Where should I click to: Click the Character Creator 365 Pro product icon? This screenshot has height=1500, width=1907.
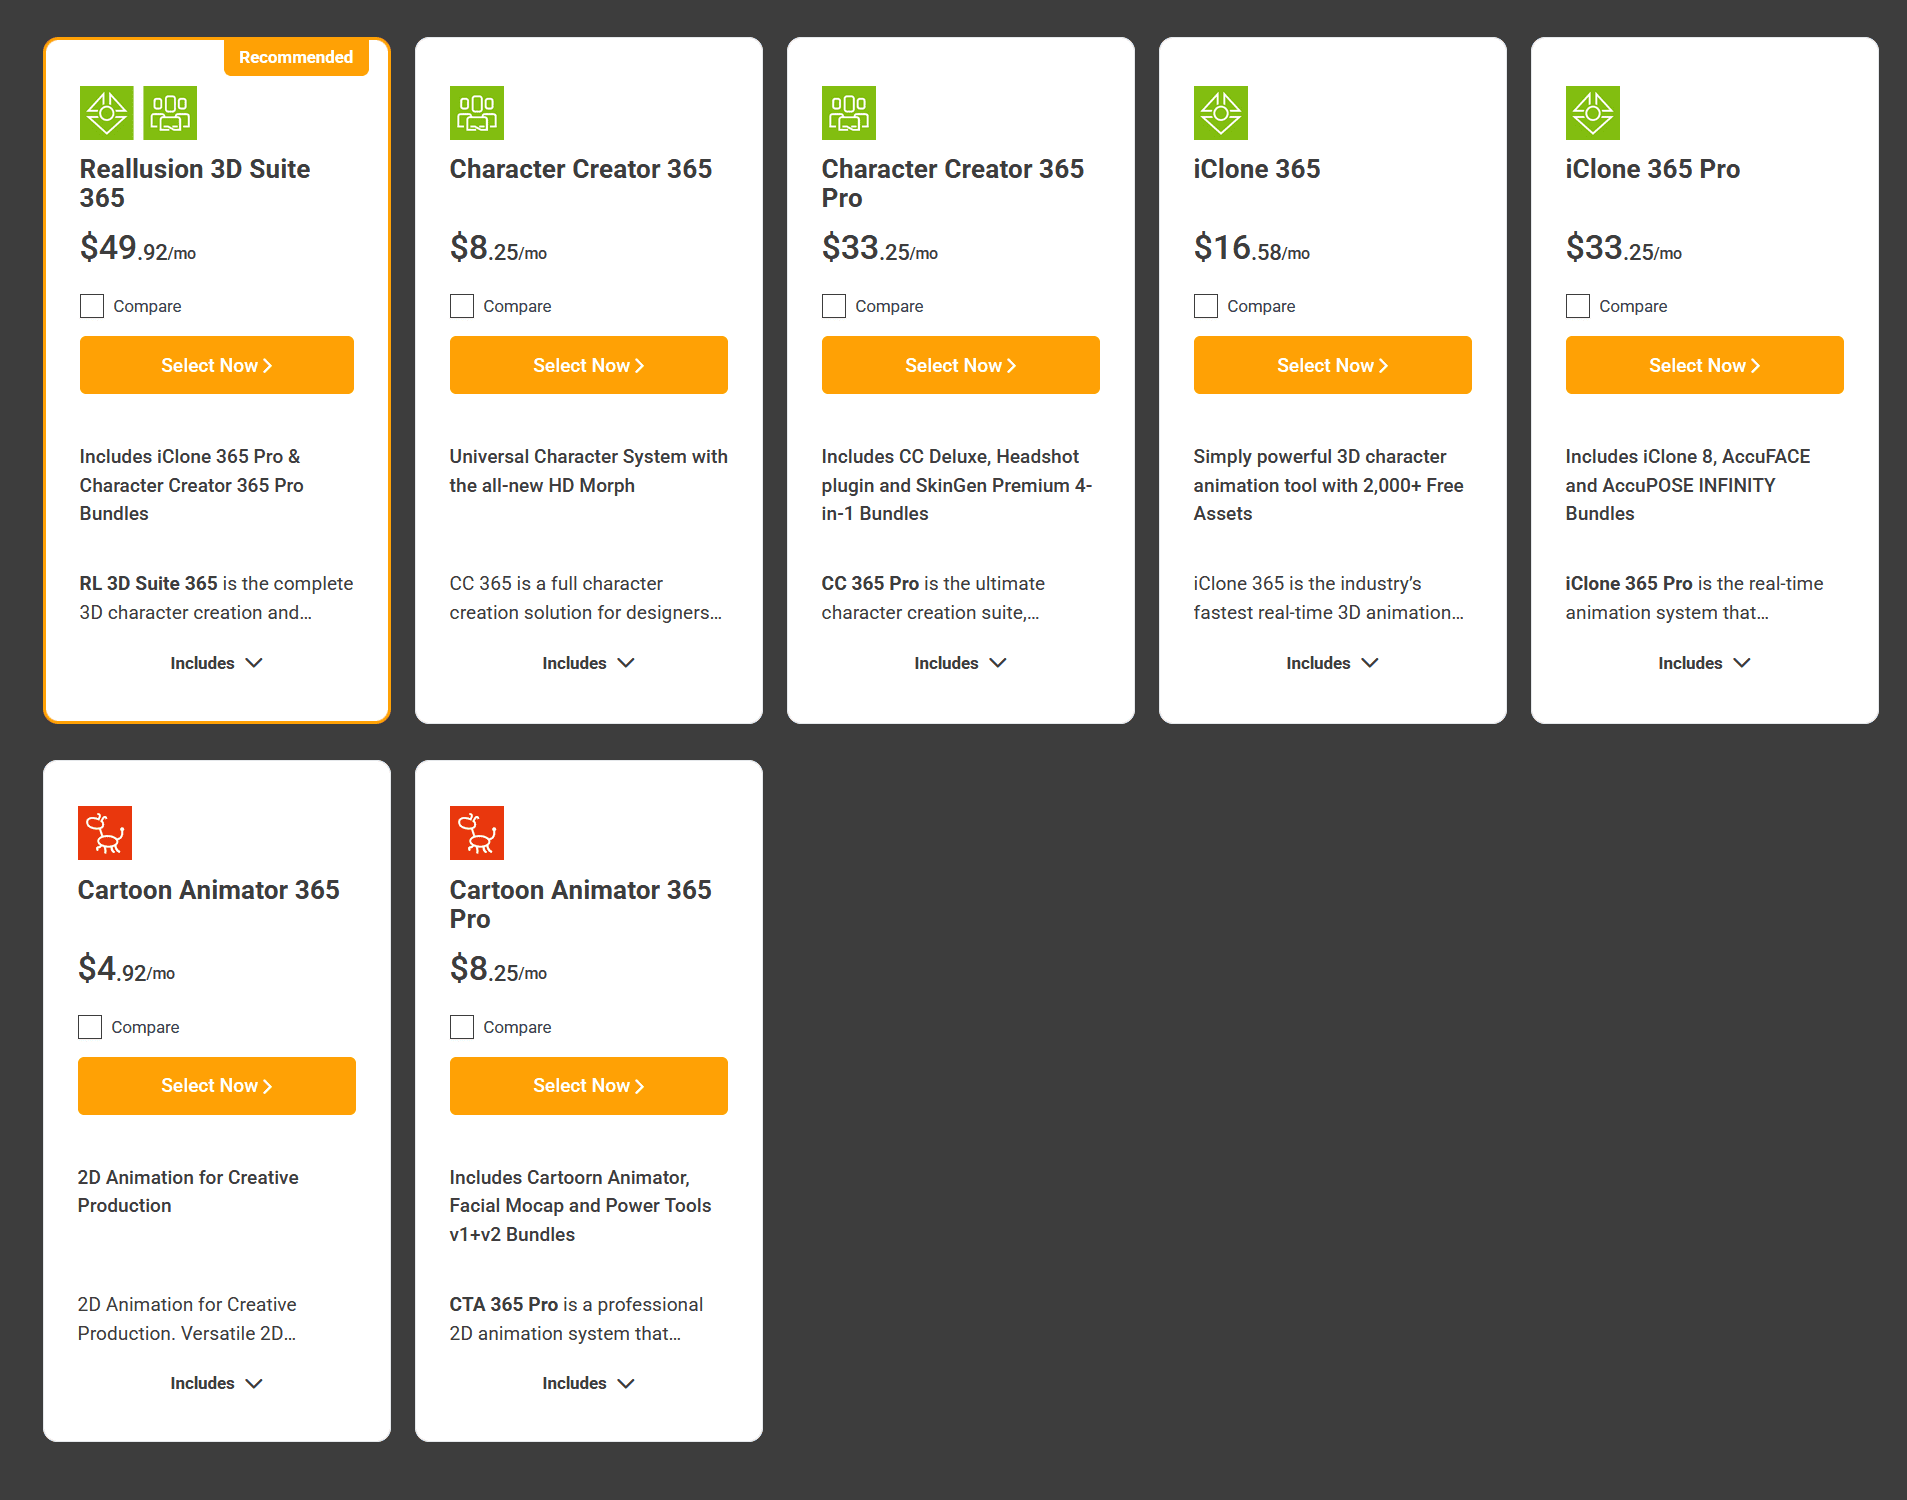tap(848, 113)
